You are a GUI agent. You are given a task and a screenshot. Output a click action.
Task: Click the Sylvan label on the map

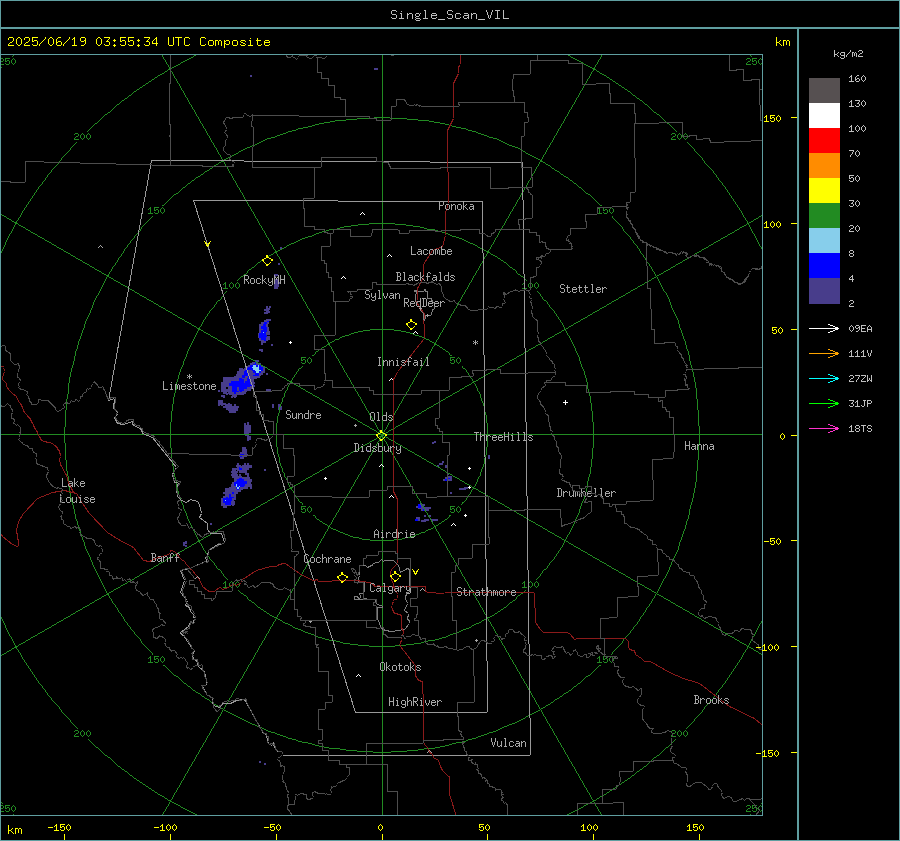point(382,295)
